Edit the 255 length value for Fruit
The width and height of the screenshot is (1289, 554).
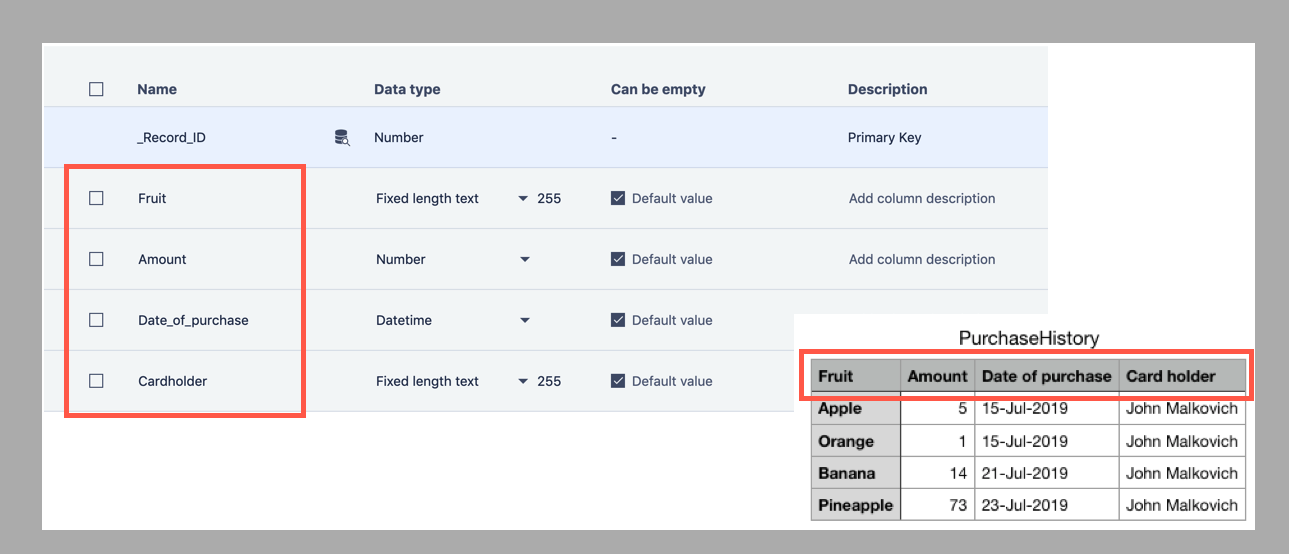click(x=549, y=198)
